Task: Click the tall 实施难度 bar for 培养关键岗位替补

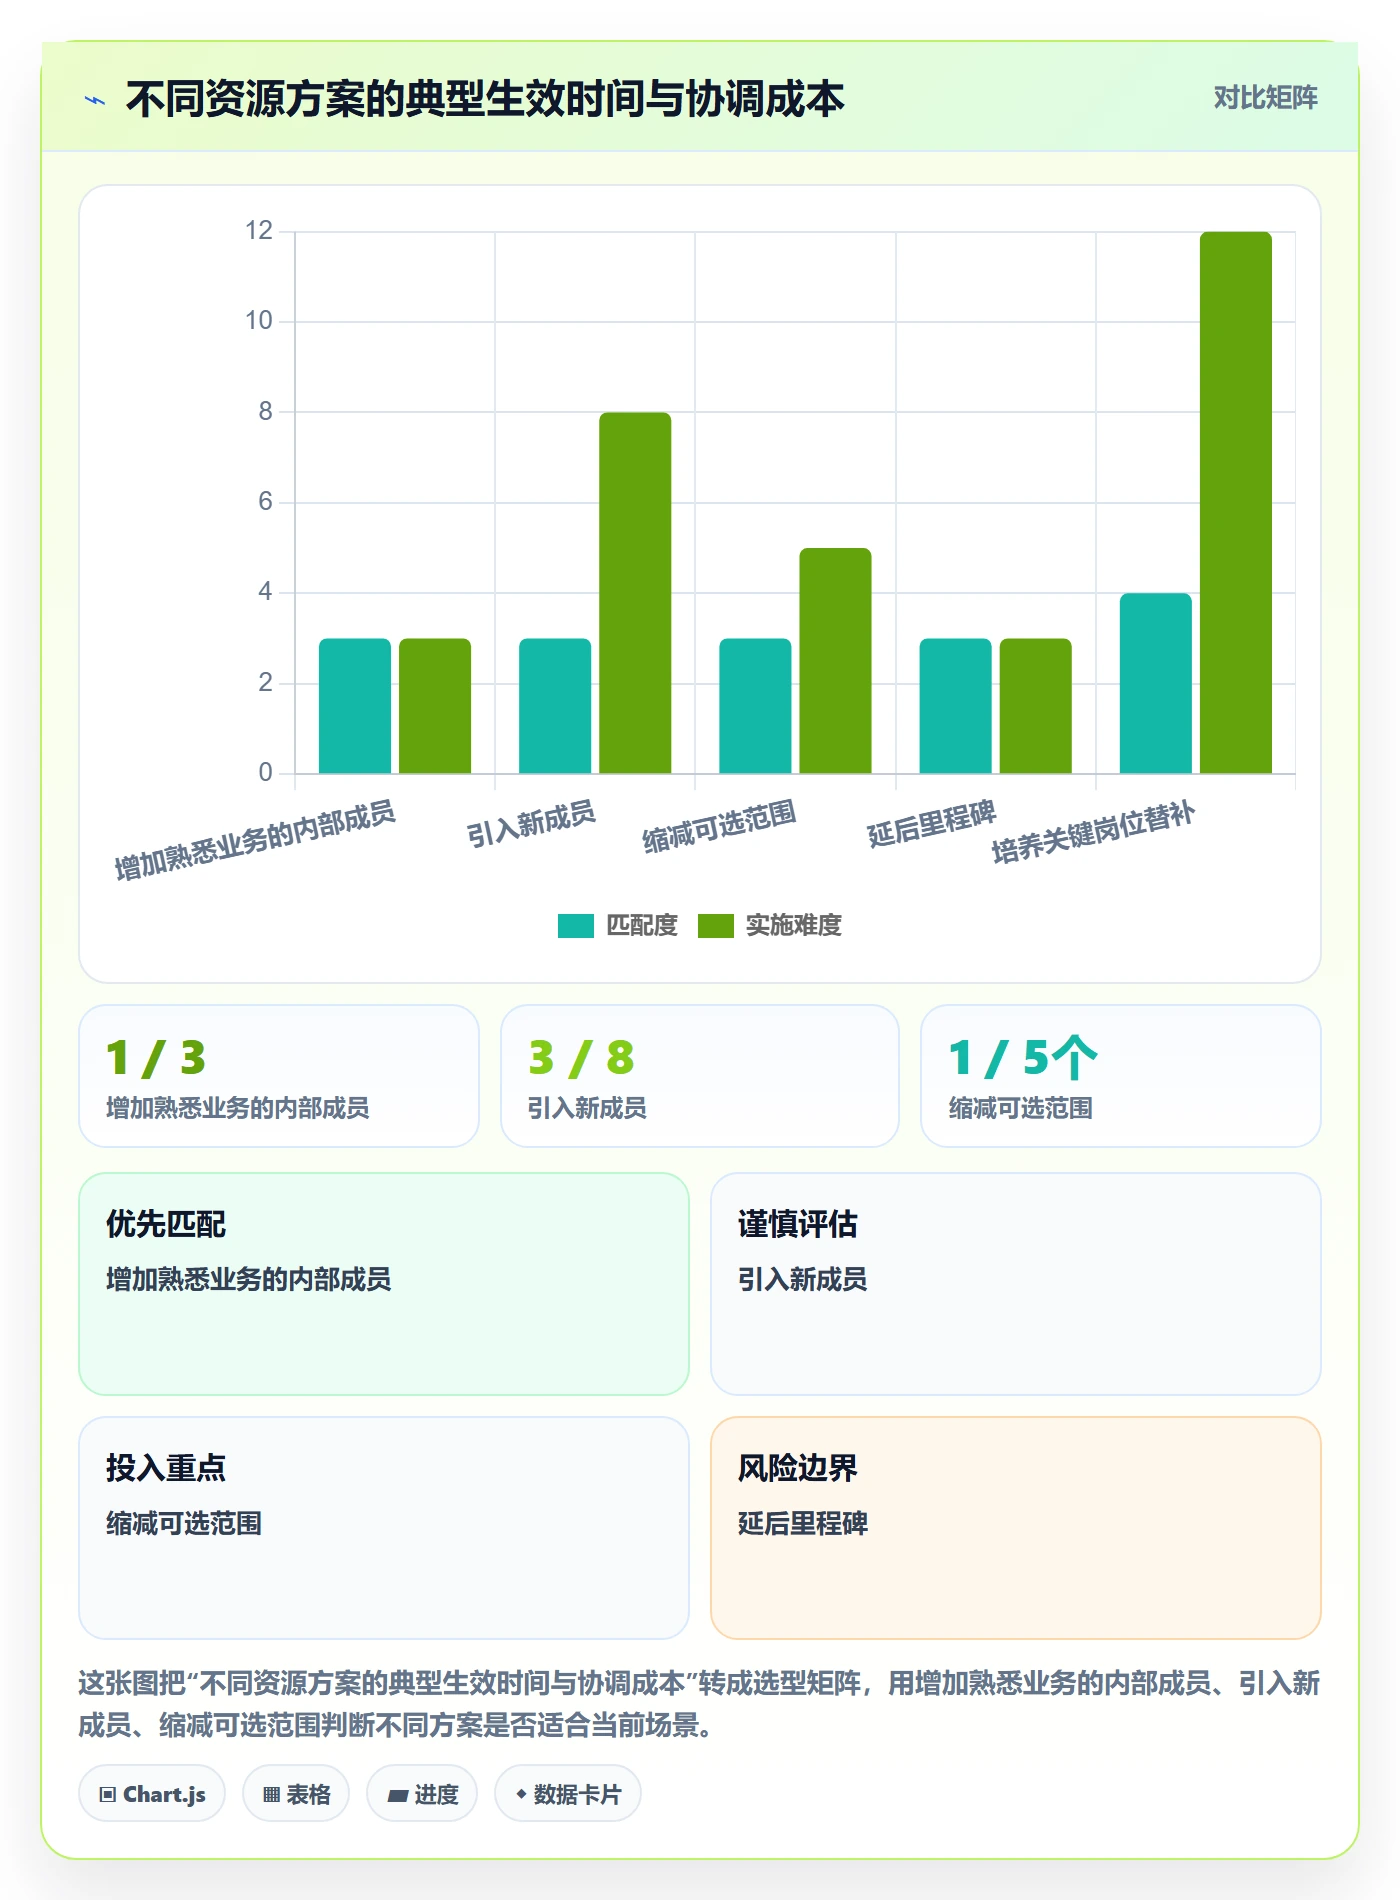Action: [1236, 502]
